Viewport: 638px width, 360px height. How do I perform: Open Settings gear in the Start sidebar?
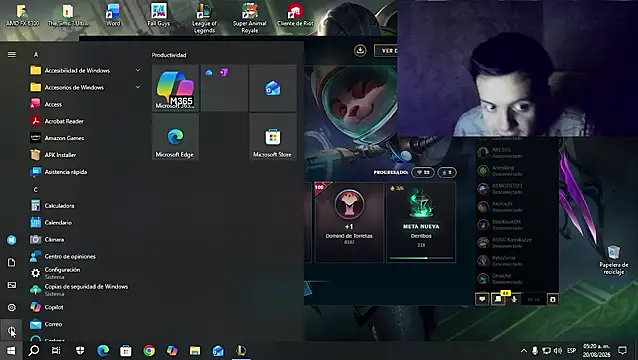12,308
